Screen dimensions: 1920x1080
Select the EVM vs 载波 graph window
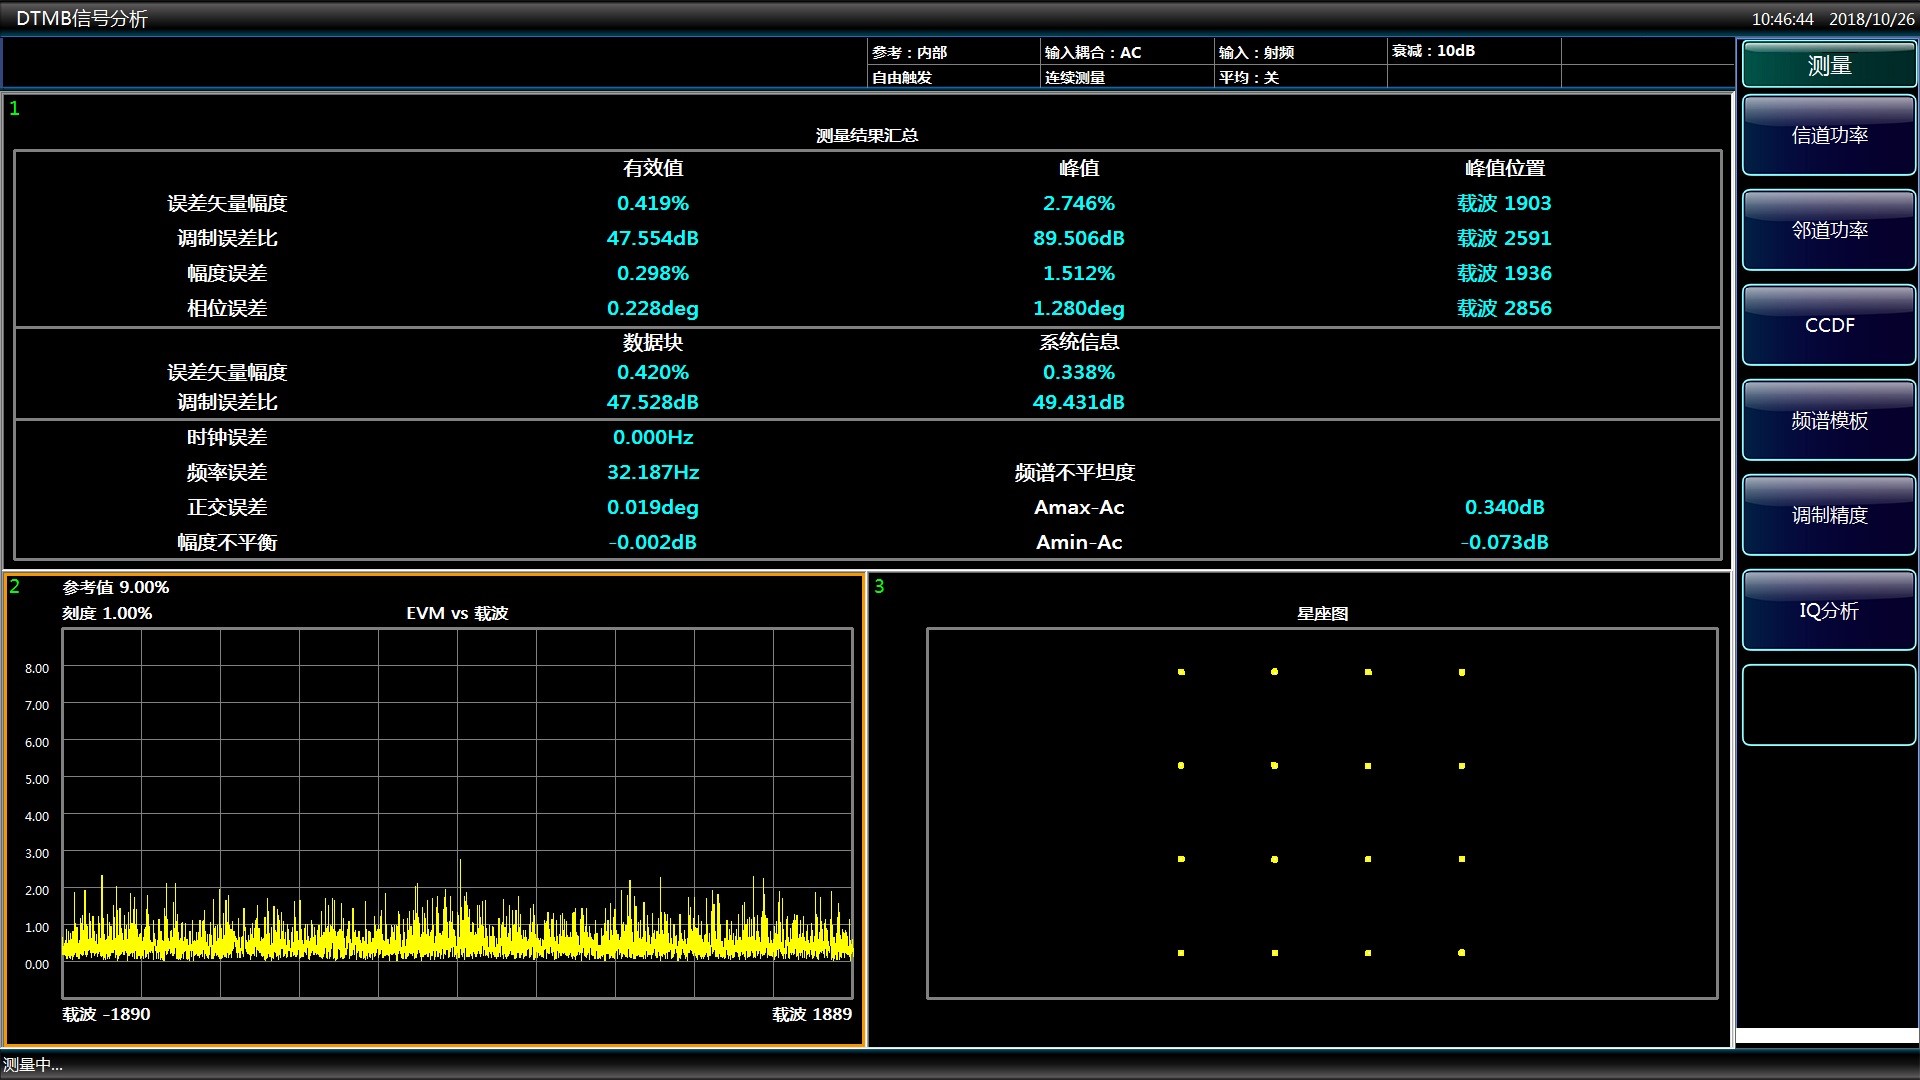(x=457, y=812)
